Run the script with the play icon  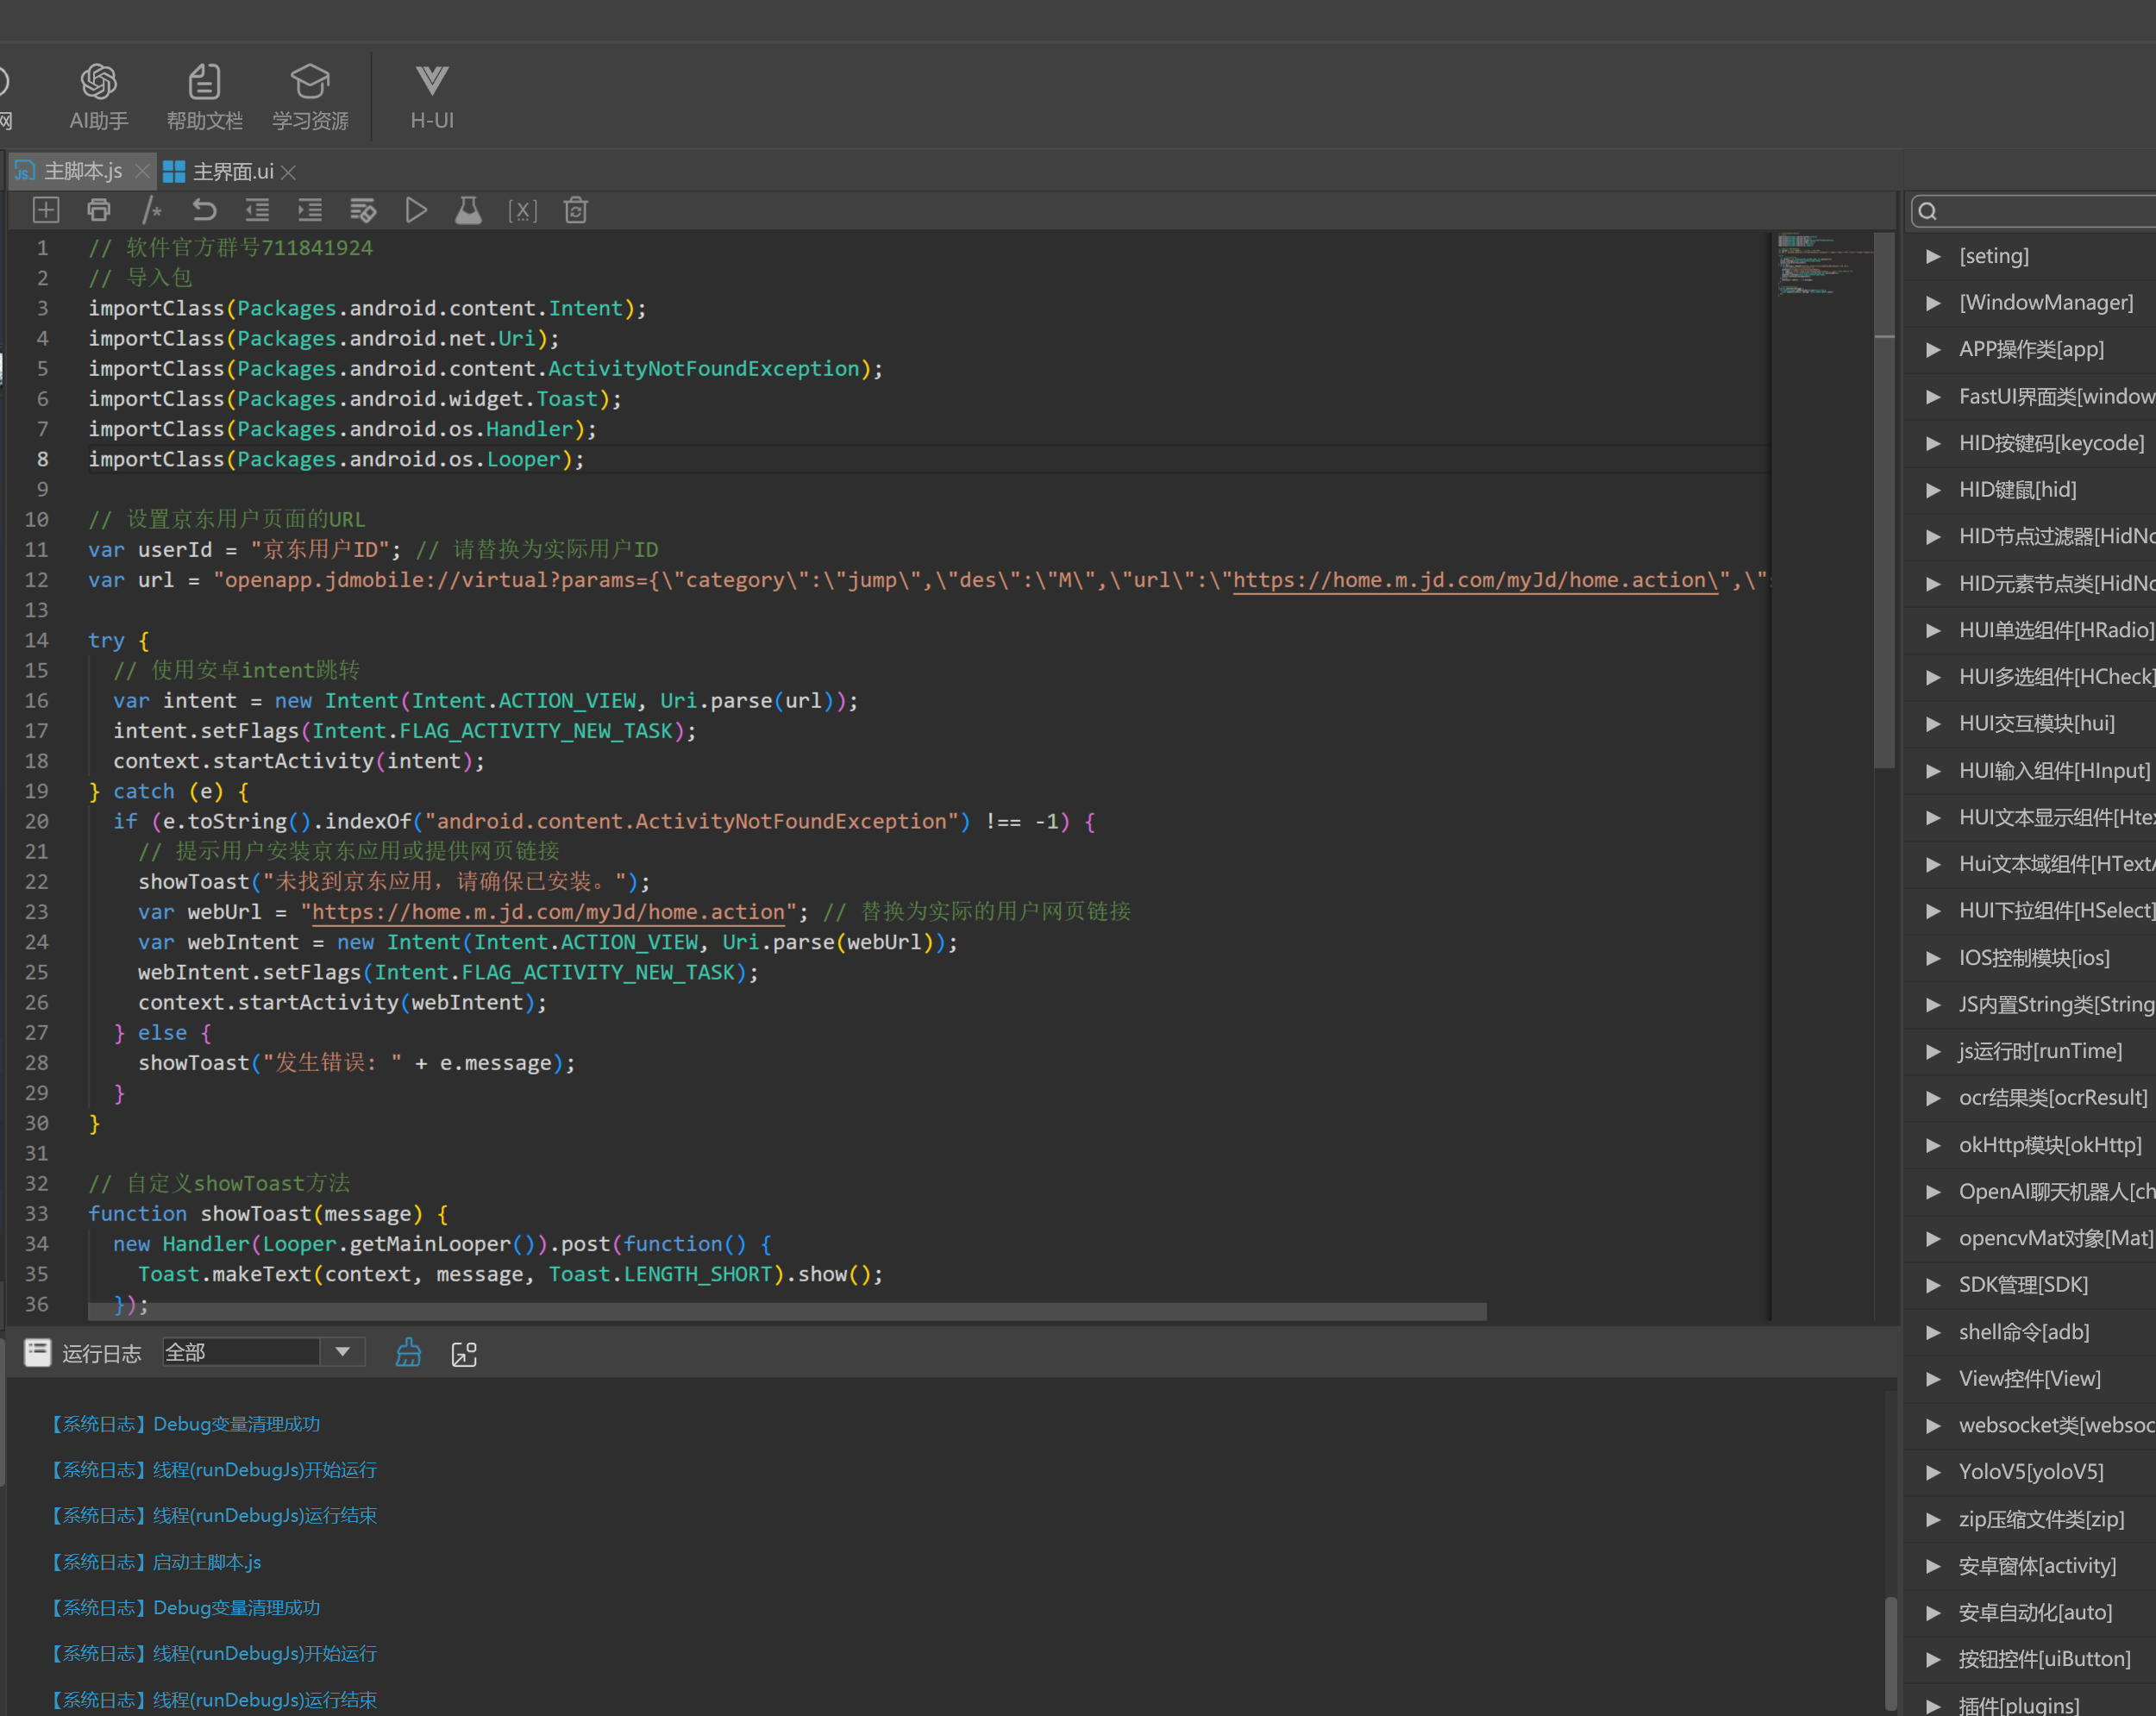(x=416, y=210)
